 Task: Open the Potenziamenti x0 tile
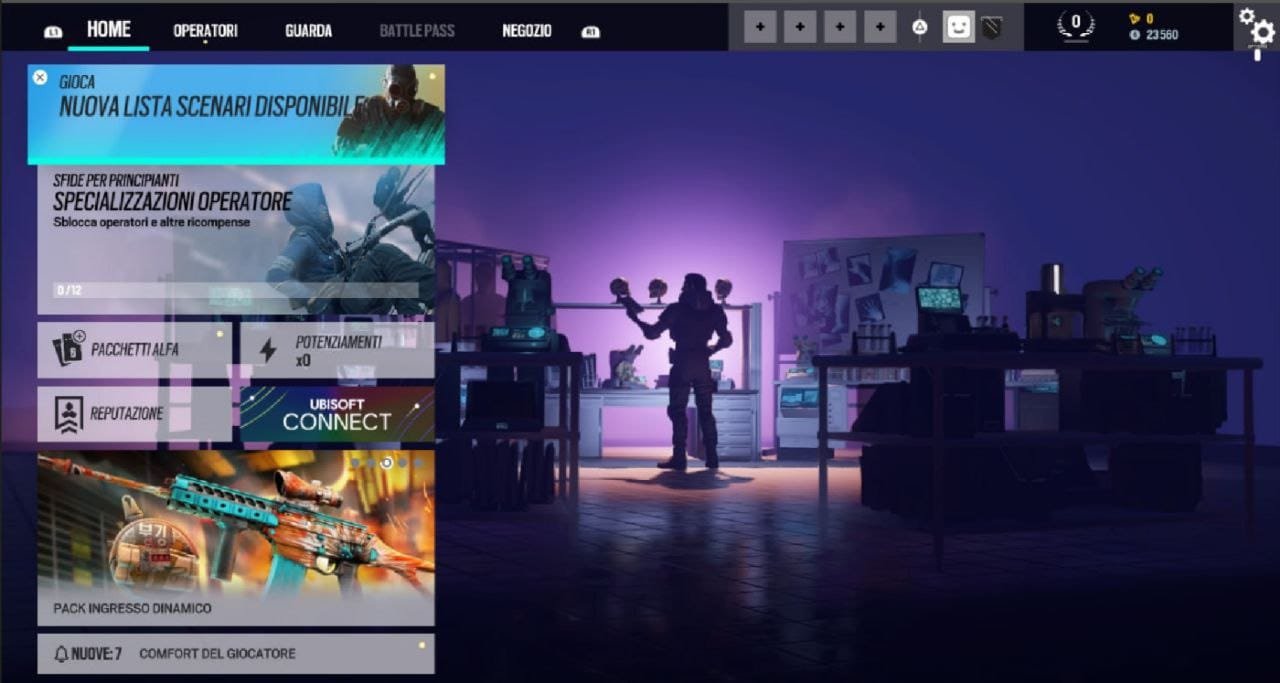pyautogui.click(x=337, y=350)
